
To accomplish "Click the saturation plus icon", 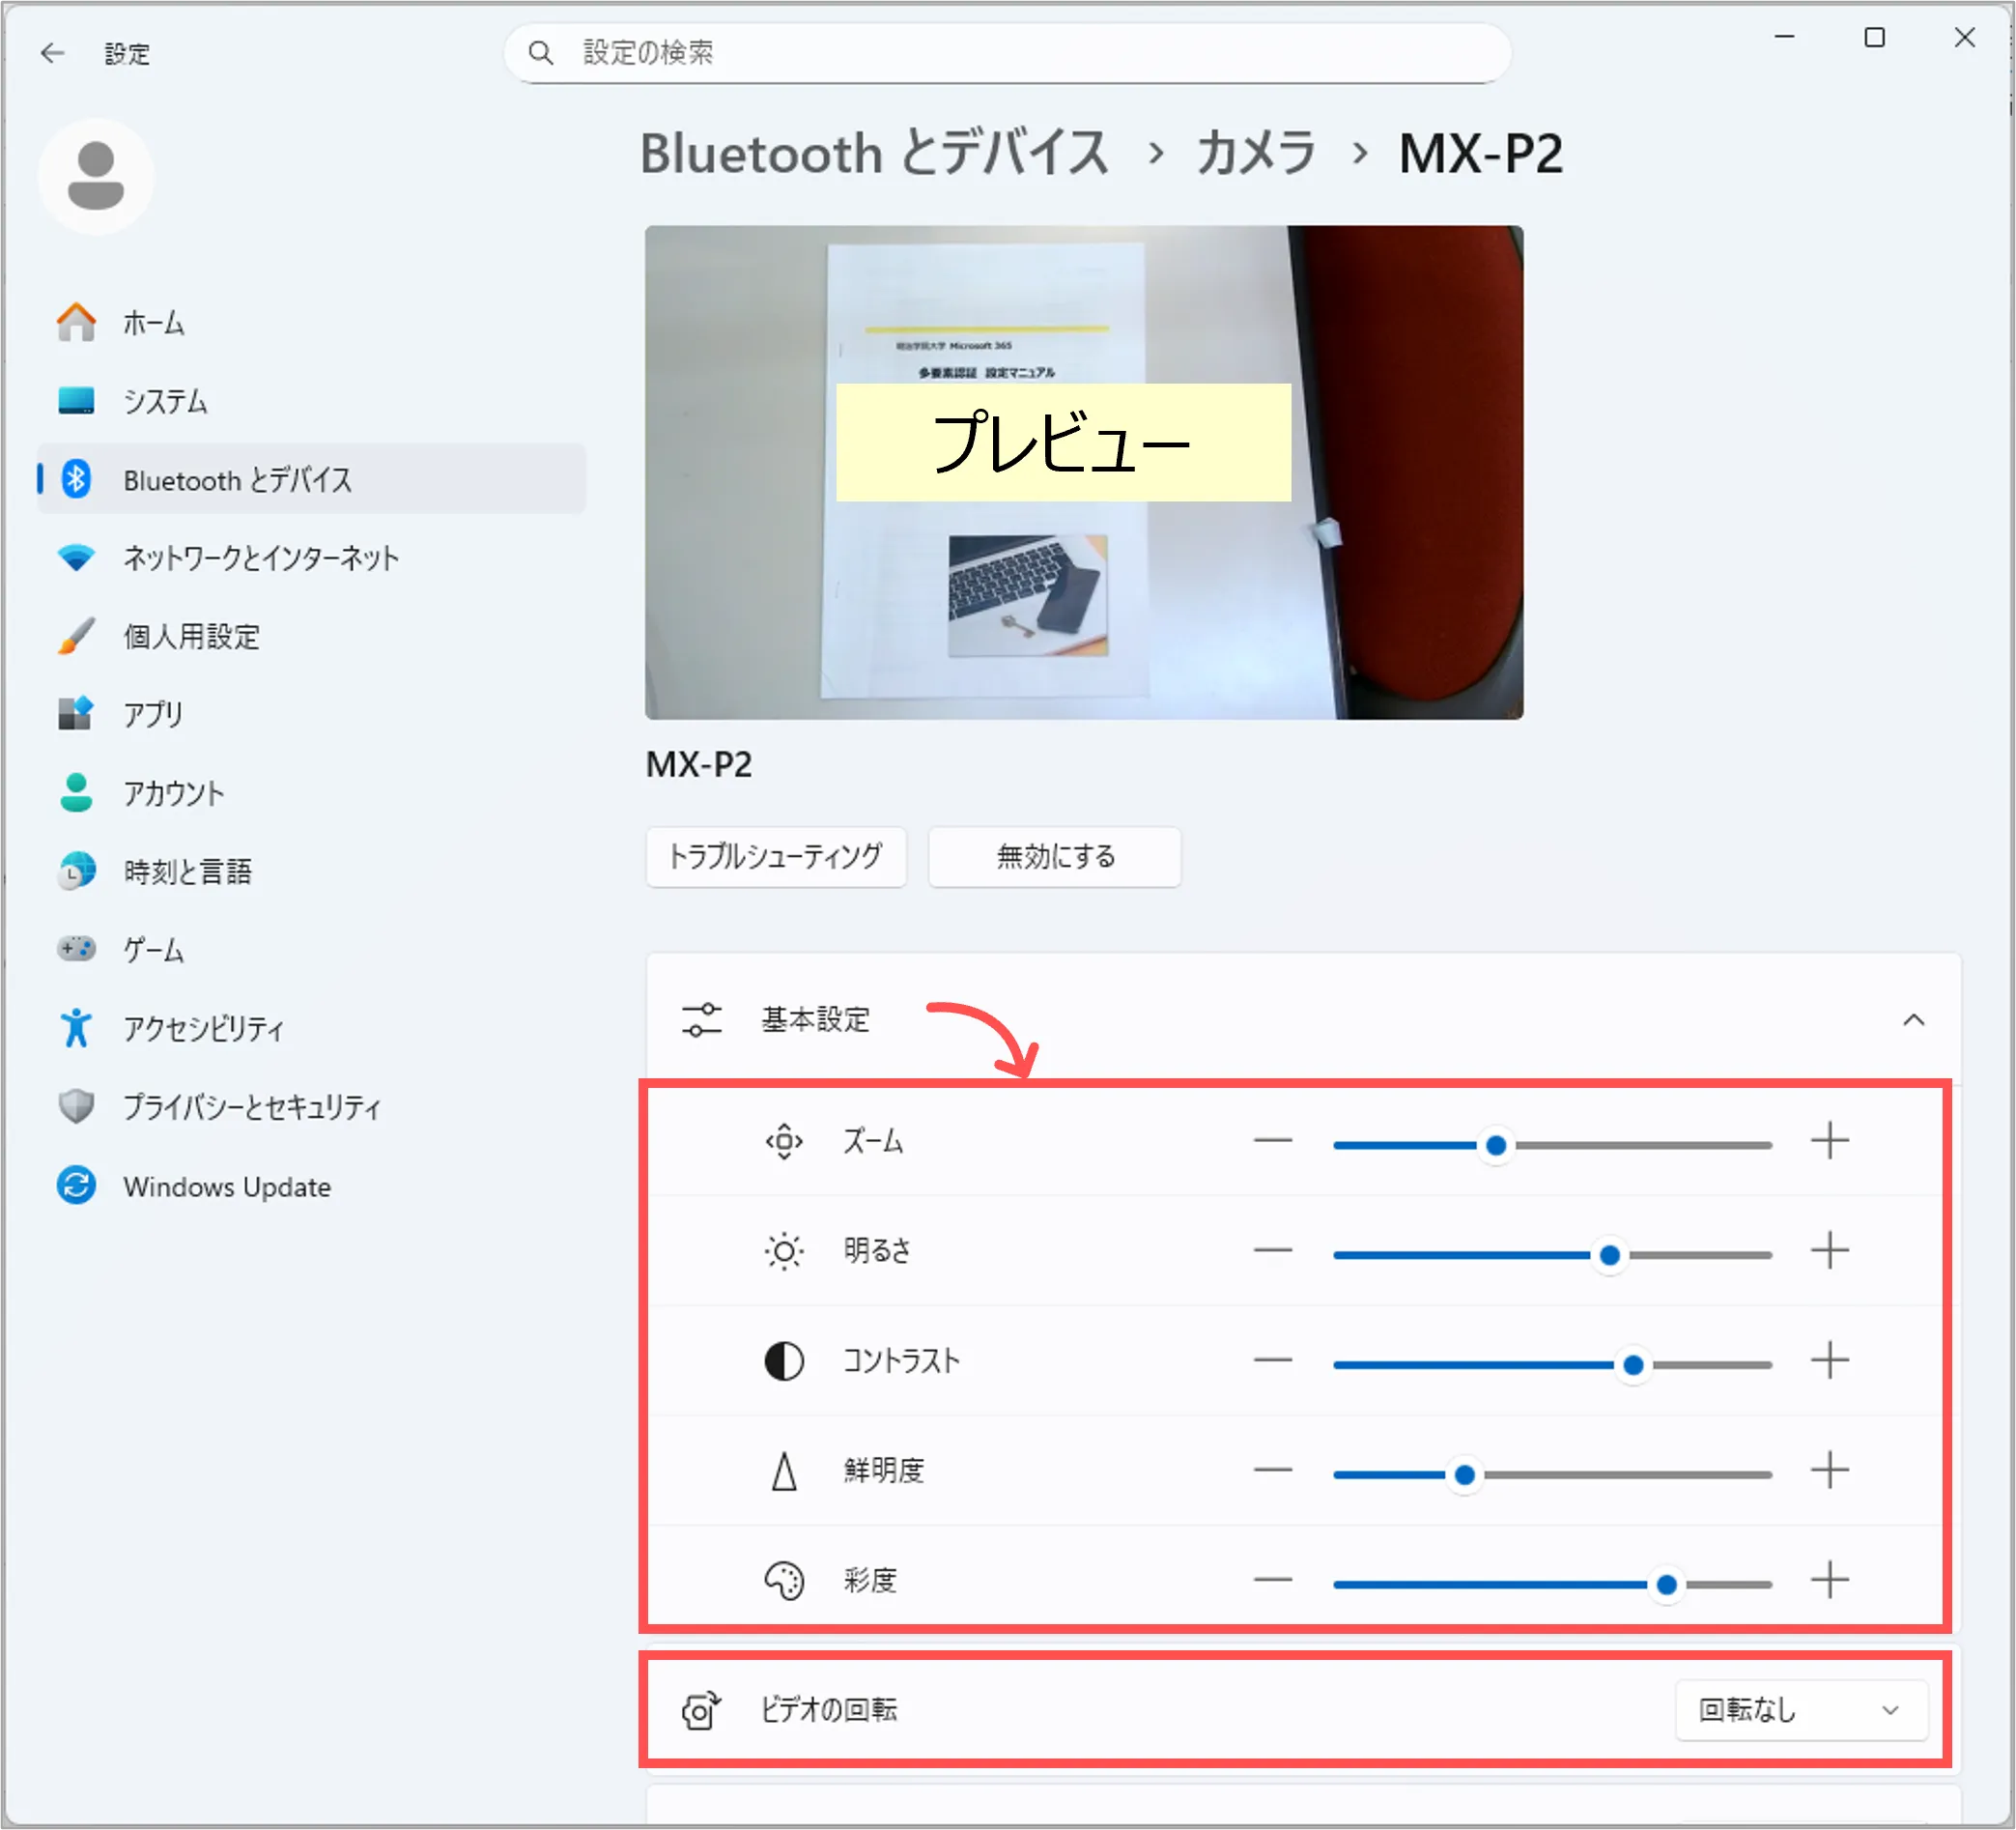I will click(1830, 1581).
